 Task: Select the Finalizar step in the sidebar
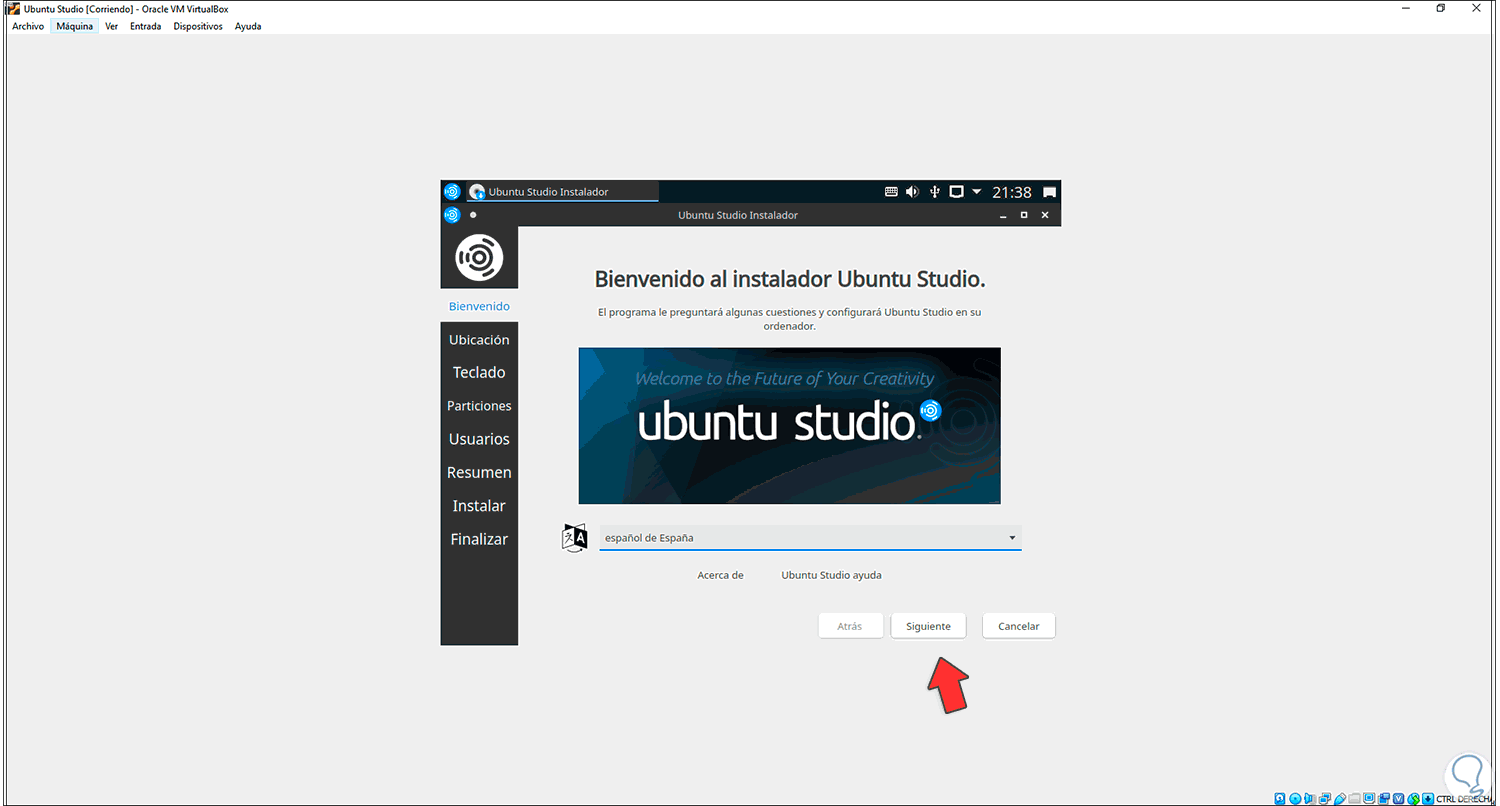coord(479,539)
